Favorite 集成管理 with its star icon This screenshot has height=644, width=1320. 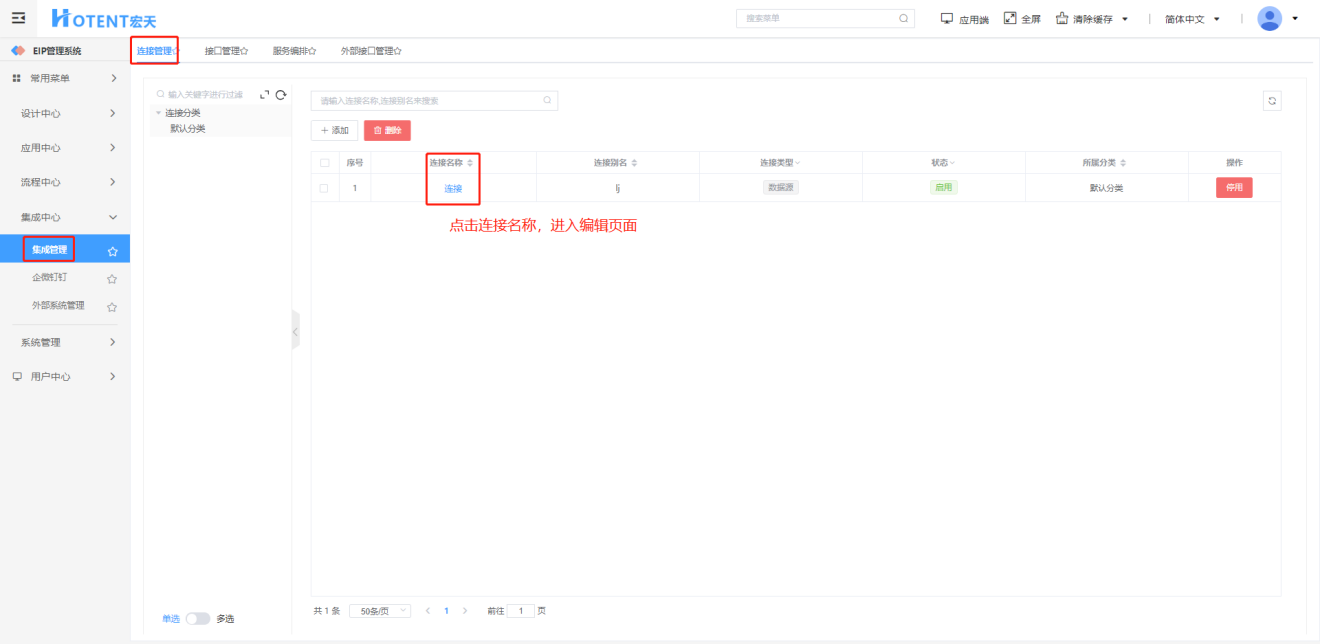pos(113,251)
